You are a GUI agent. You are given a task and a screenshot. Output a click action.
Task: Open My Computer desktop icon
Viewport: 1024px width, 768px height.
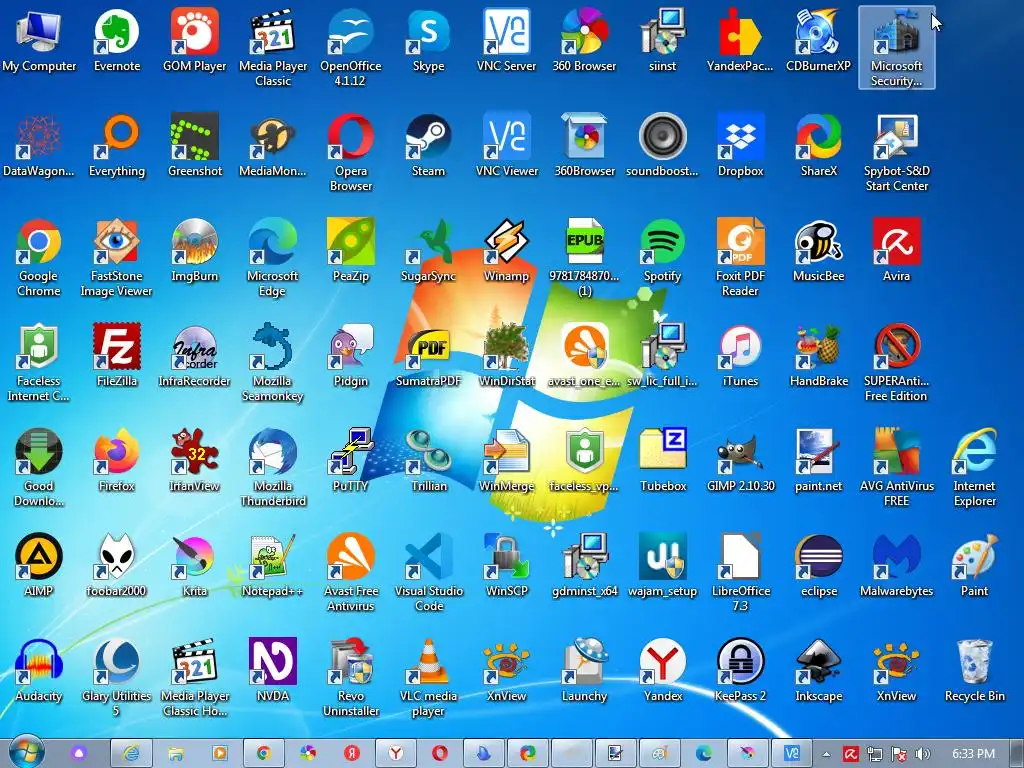(x=39, y=40)
